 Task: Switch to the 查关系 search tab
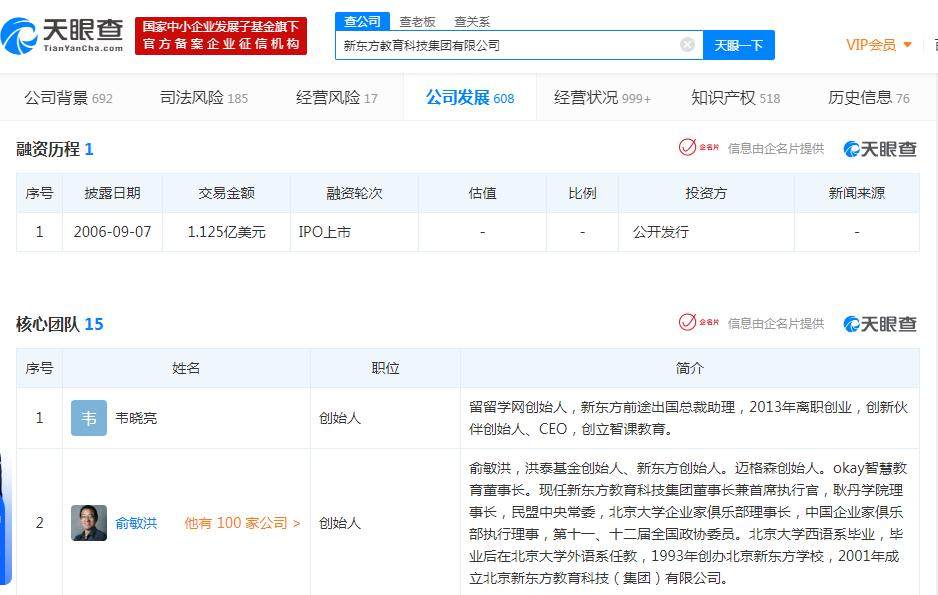click(472, 22)
